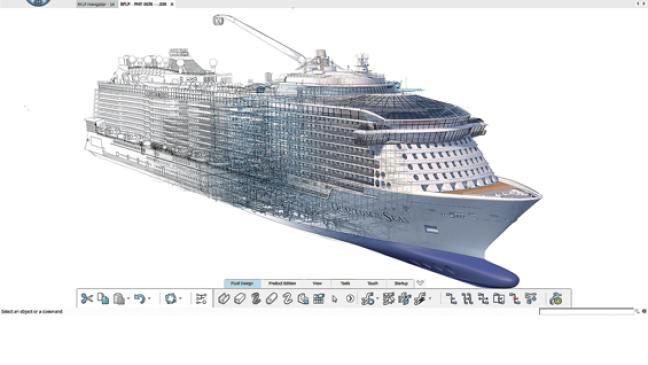Select the coiled hose tool icon

[255, 298]
